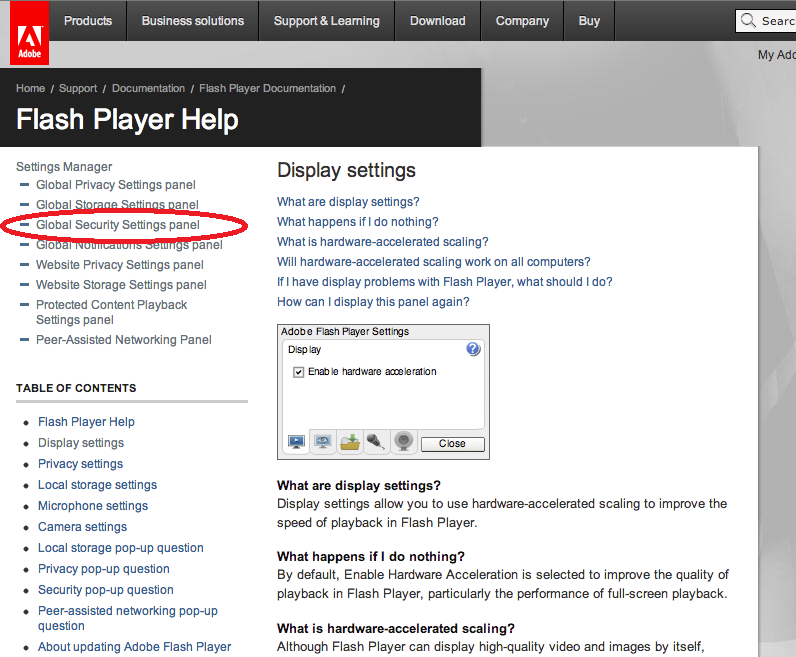796x657 pixels.
Task: Click the blue help question mark icon
Action: (473, 349)
